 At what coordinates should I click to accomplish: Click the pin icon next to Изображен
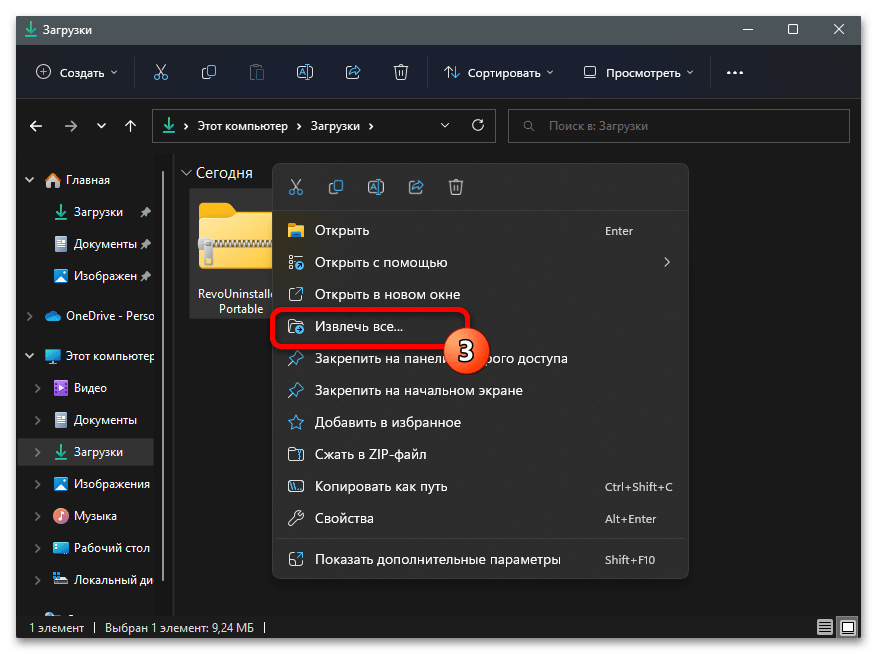pos(146,276)
